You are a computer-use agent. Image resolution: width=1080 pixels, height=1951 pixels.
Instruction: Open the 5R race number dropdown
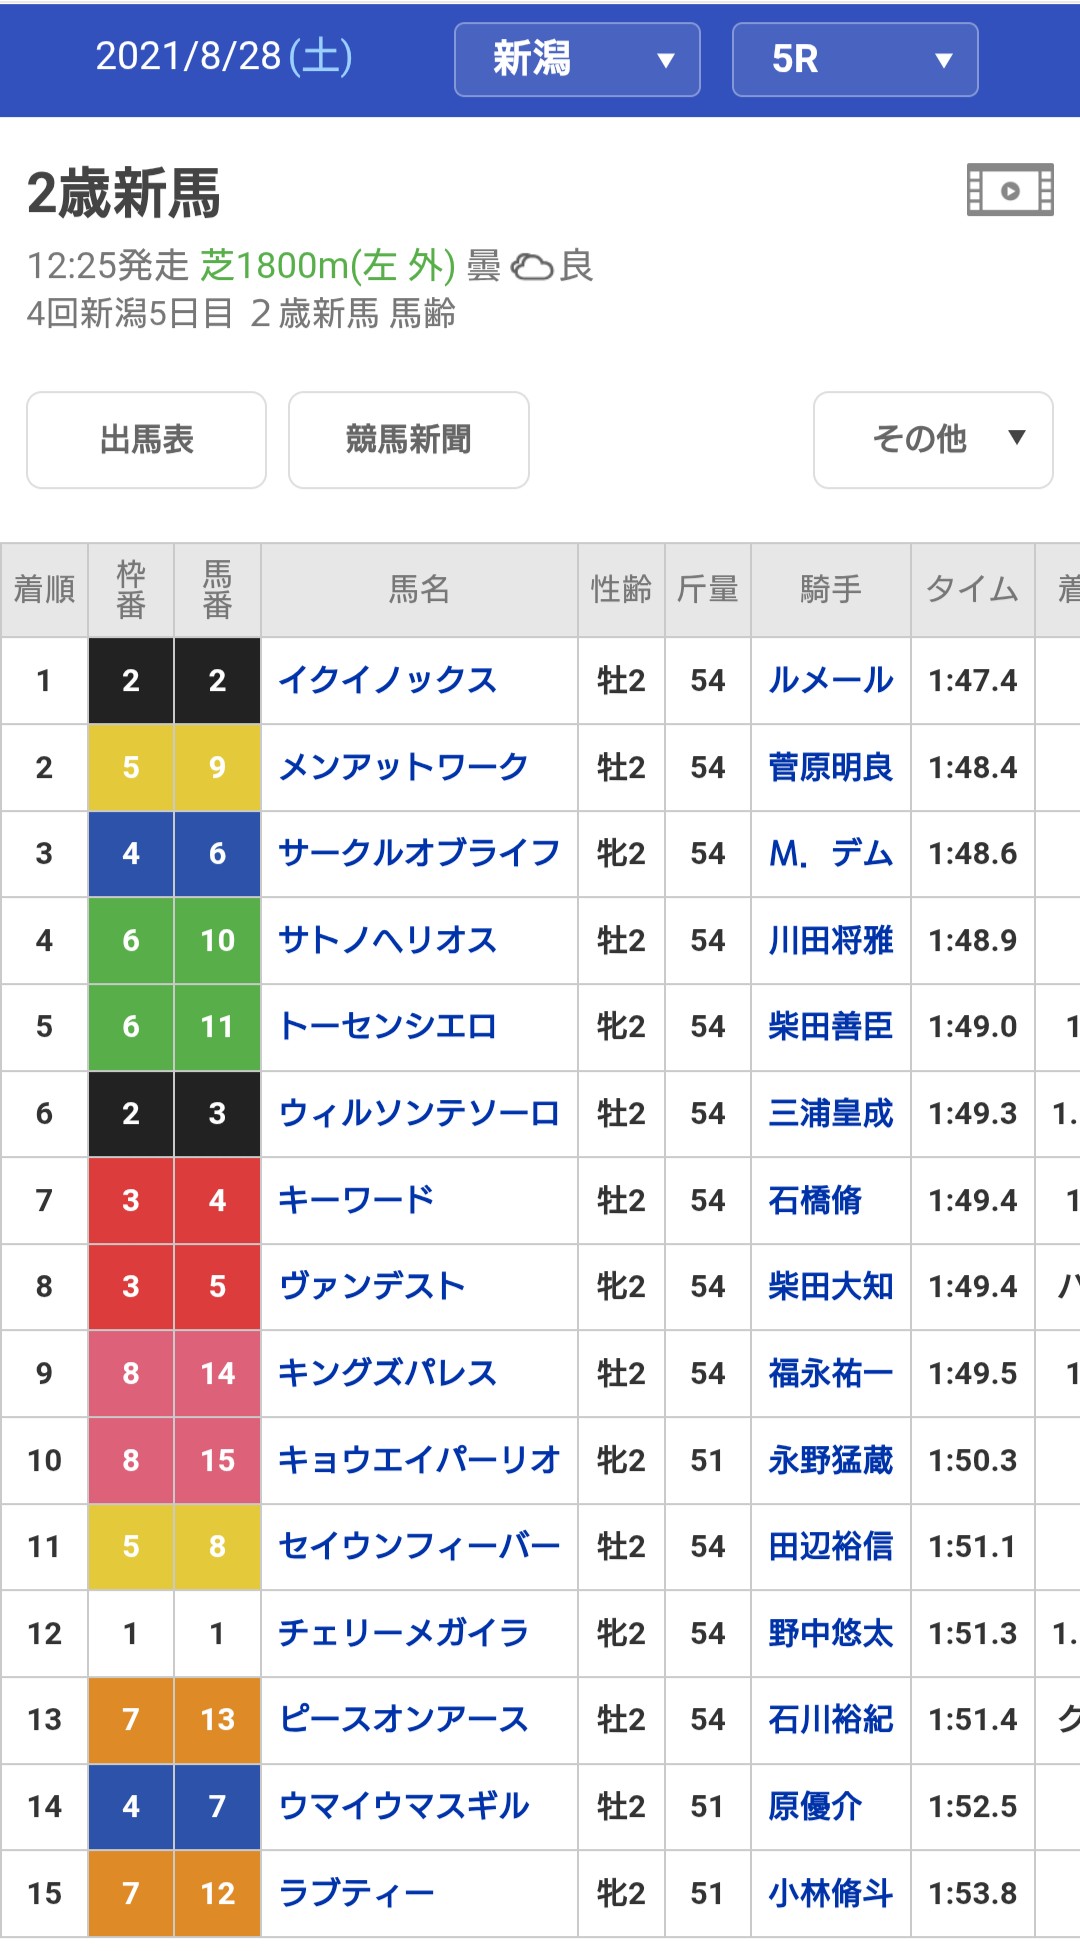point(855,60)
